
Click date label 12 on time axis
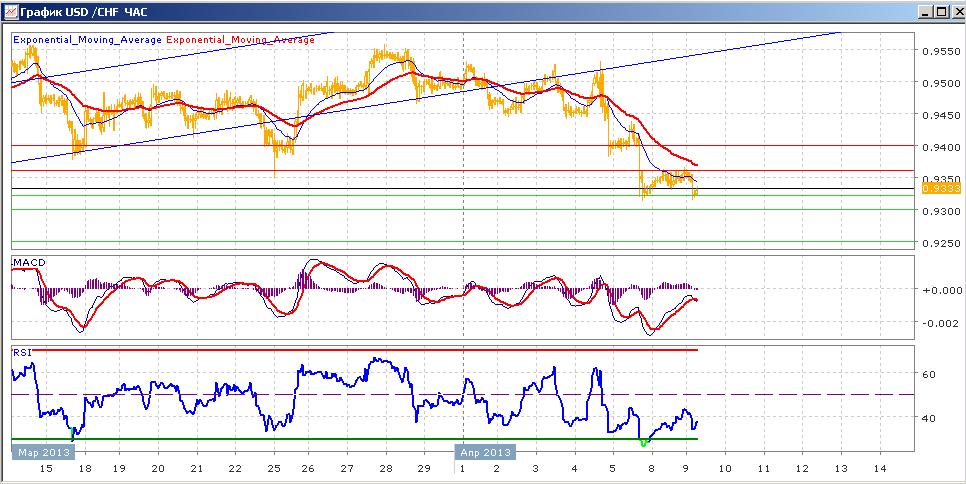coord(802,469)
